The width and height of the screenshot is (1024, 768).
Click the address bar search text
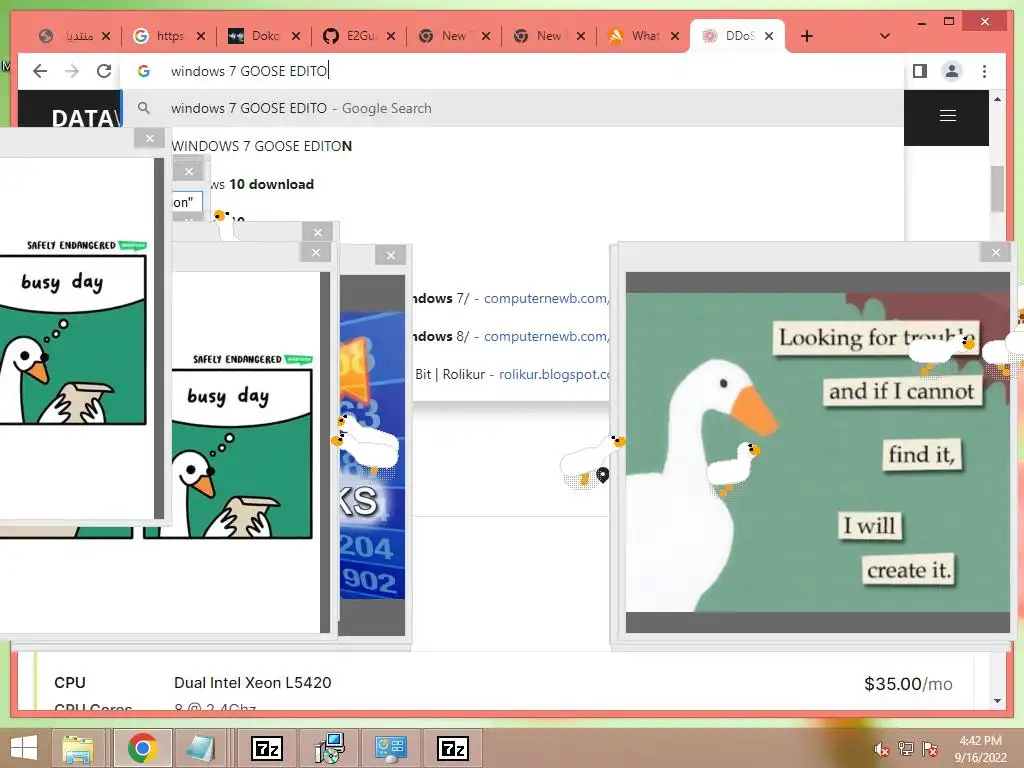coord(249,71)
